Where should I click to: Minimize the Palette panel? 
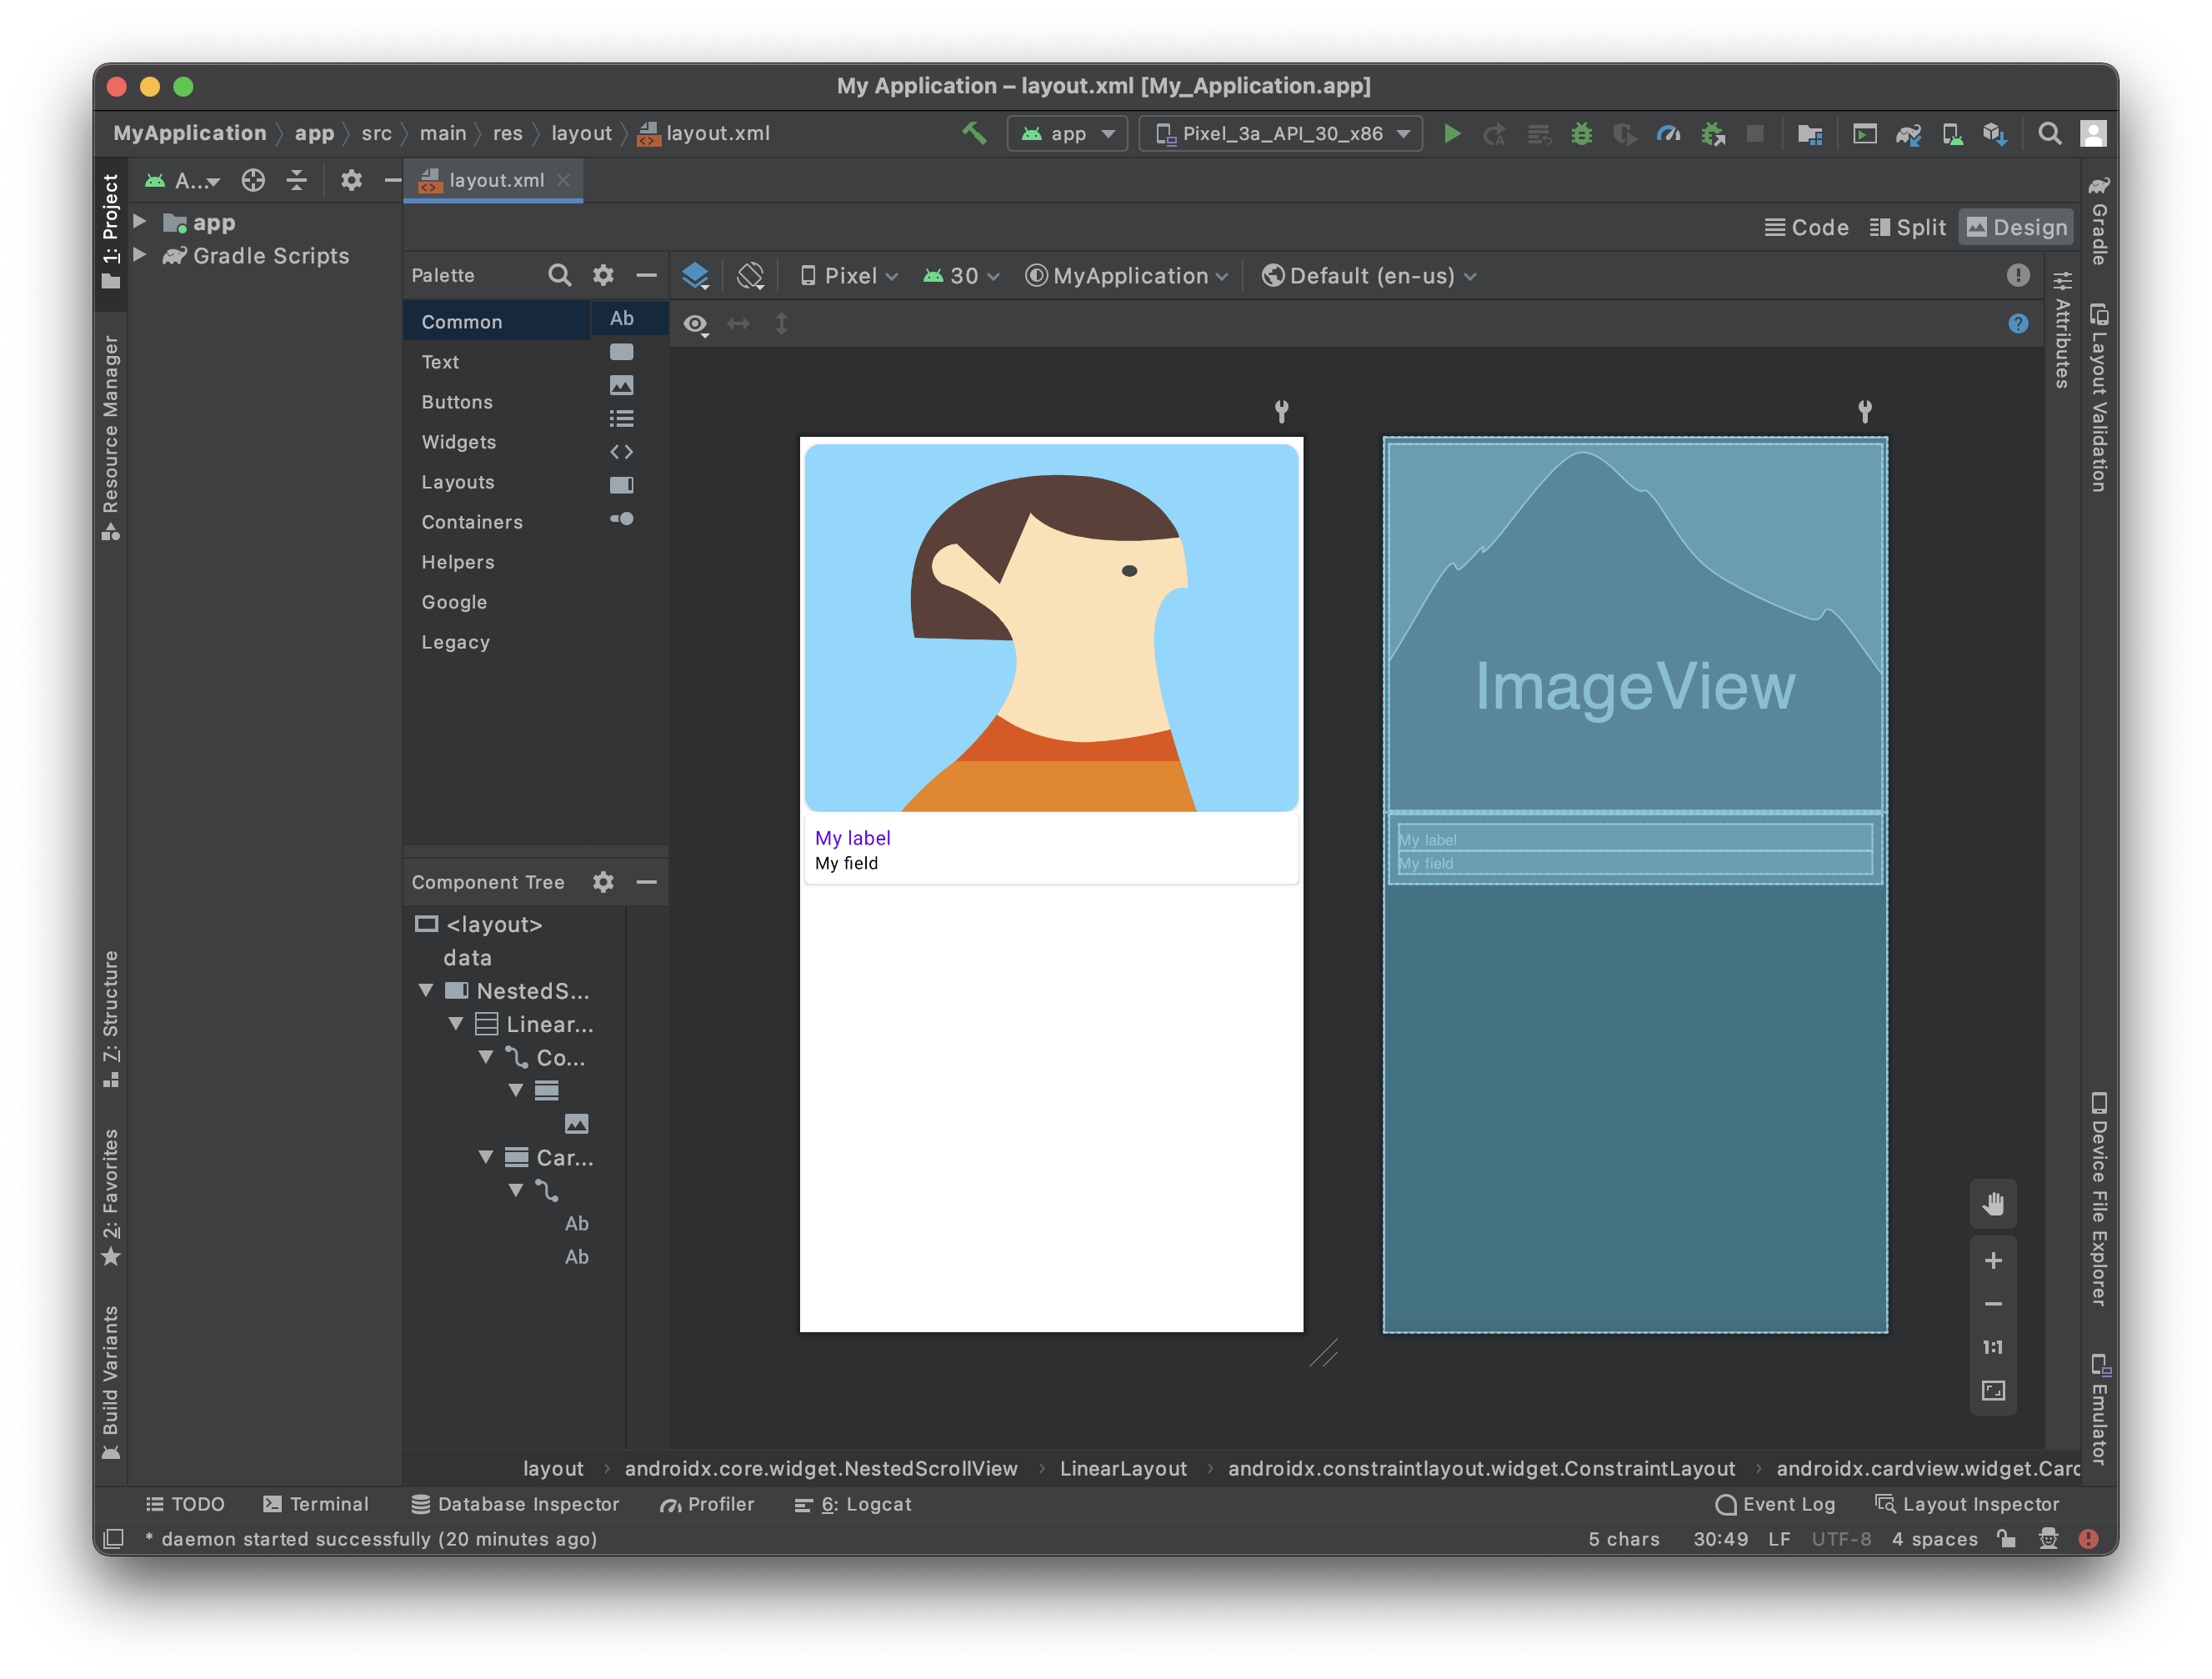tap(647, 275)
